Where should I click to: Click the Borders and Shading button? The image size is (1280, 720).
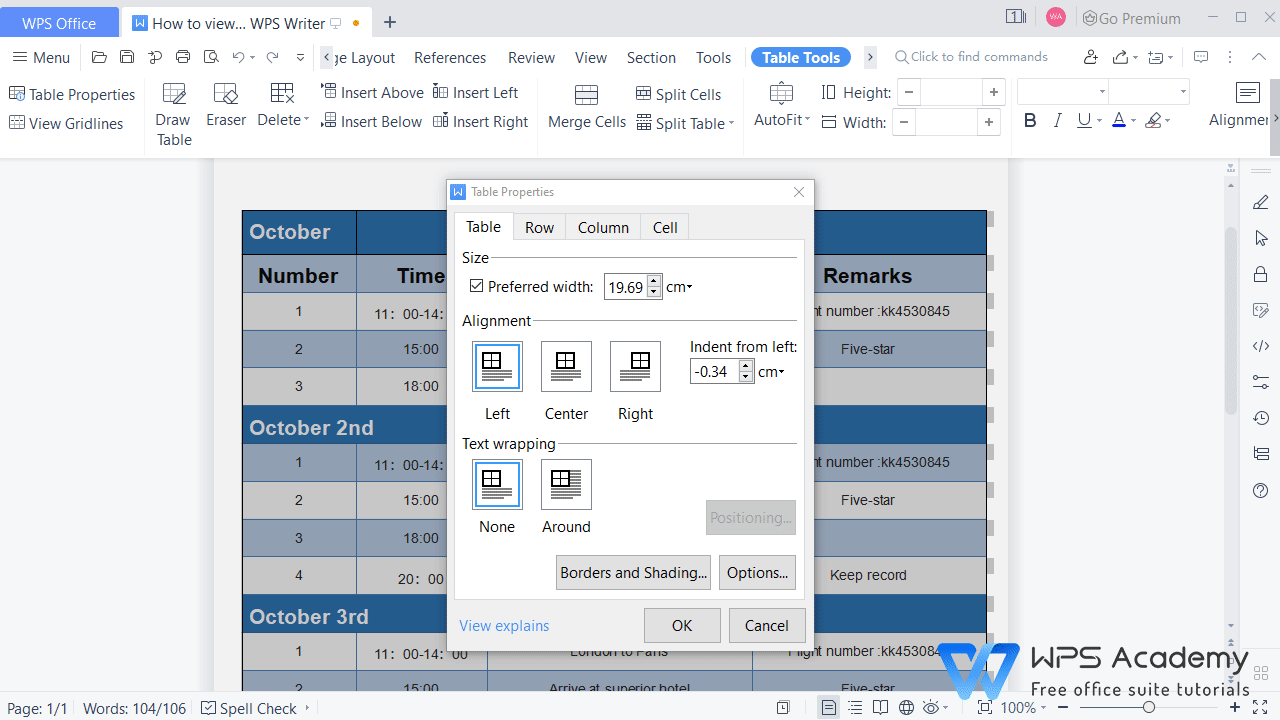coord(633,572)
